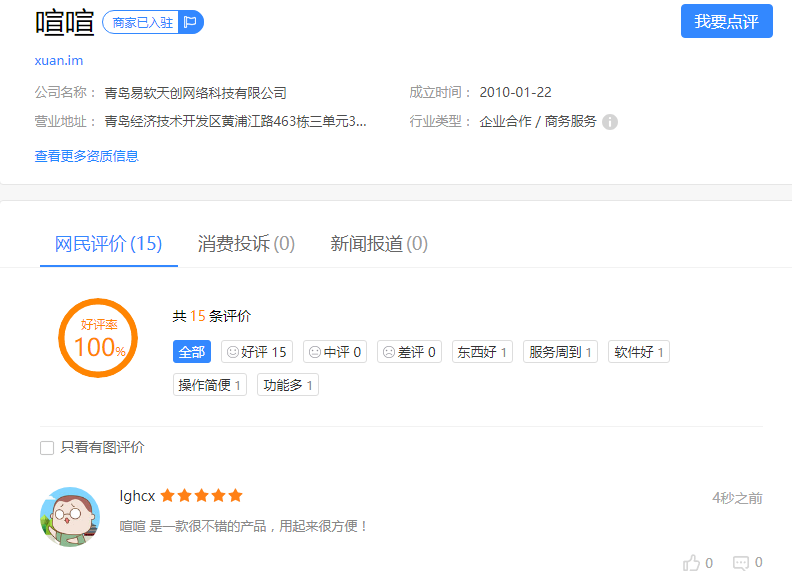Select the 操作简便 tag filter
The height and width of the screenshot is (576, 792).
[210, 385]
